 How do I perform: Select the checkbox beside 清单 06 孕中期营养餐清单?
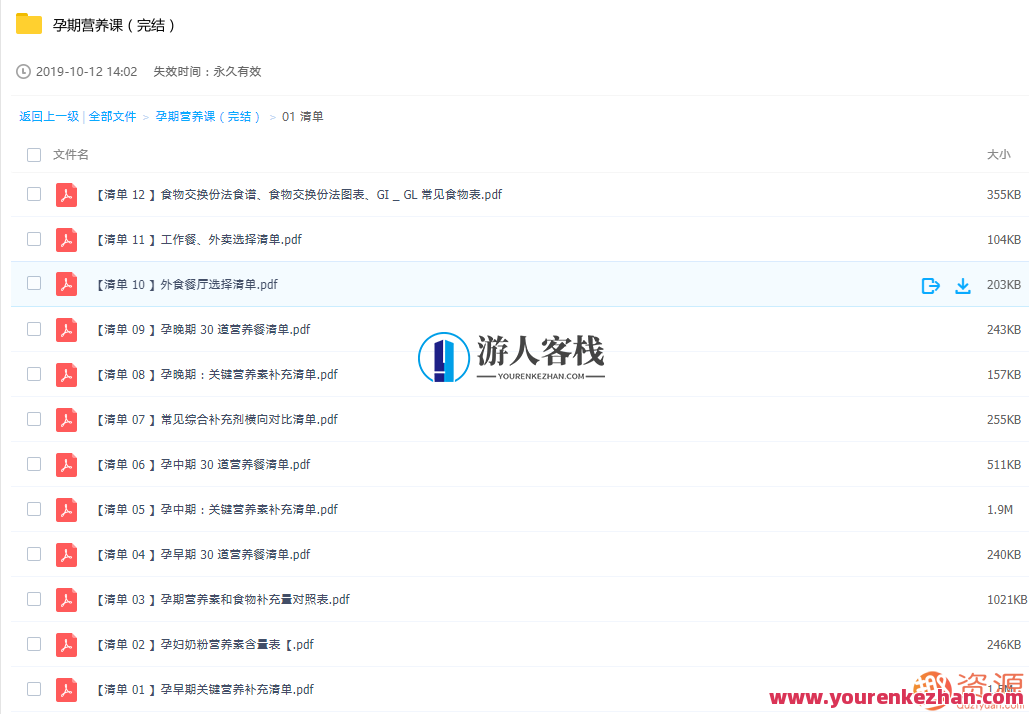click(34, 464)
